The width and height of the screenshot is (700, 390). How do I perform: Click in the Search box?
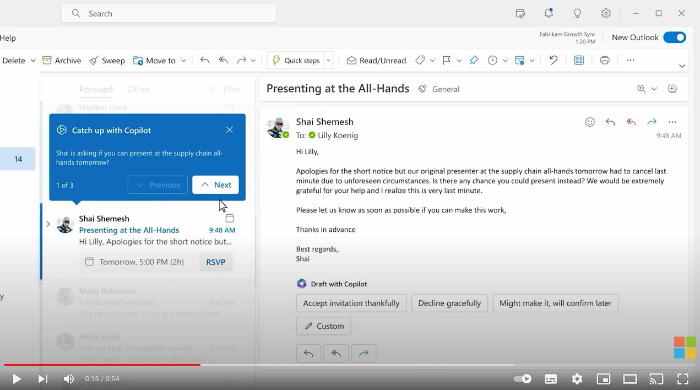tap(169, 13)
